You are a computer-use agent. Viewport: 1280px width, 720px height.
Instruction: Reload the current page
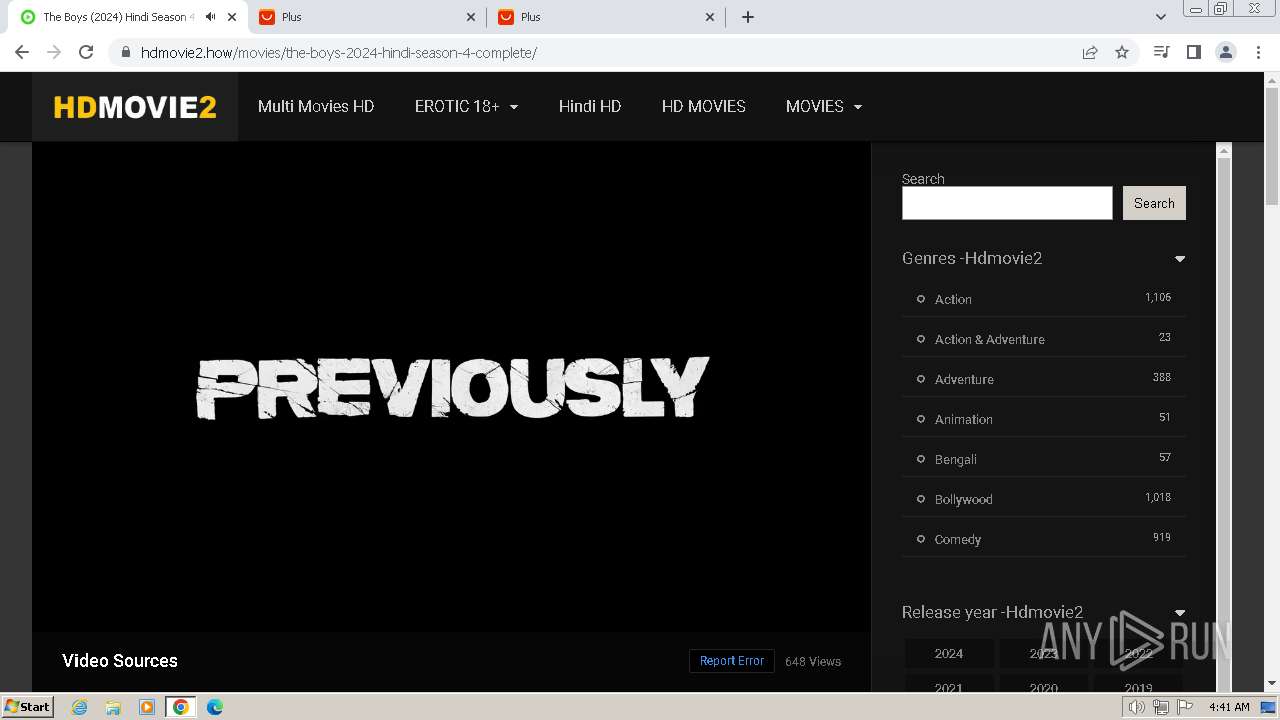[86, 52]
